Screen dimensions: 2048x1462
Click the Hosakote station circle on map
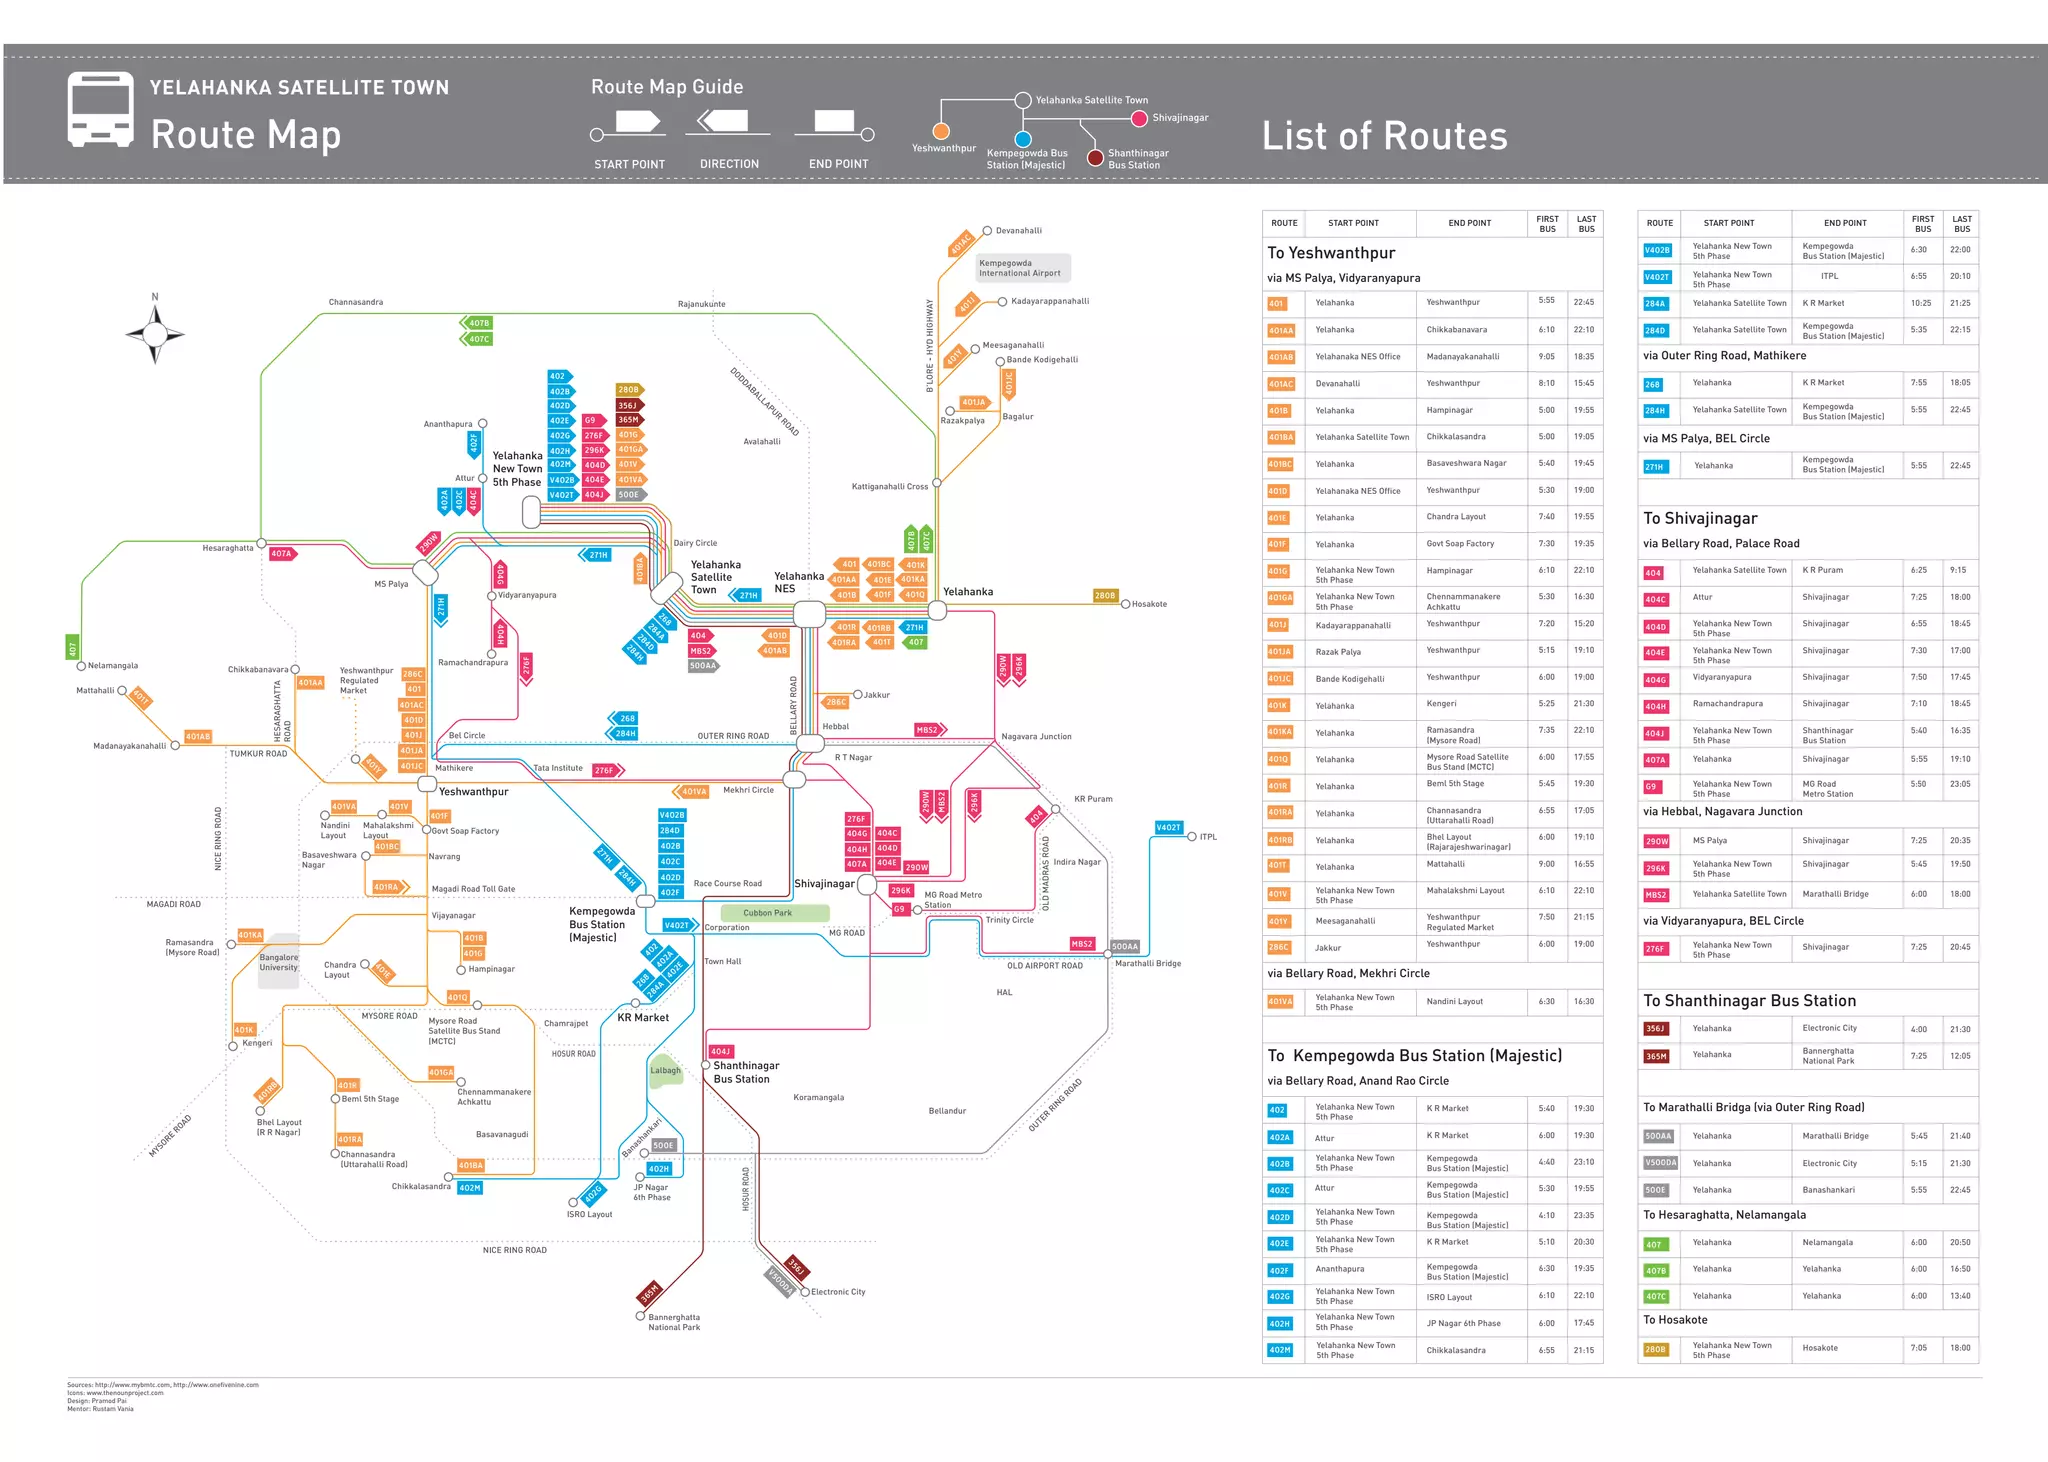point(1125,604)
